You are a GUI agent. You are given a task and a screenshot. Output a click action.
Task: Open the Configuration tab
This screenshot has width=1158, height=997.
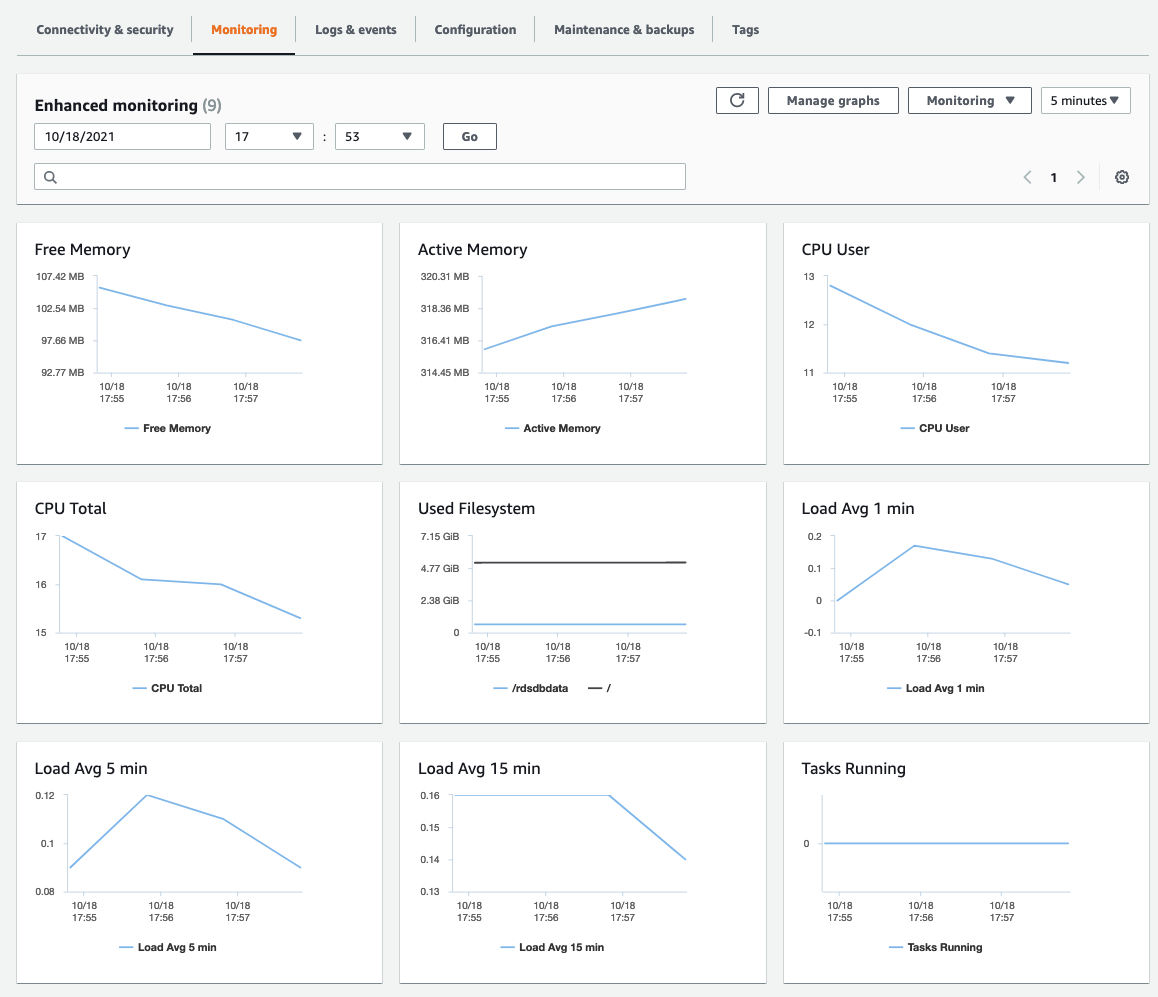[475, 29]
